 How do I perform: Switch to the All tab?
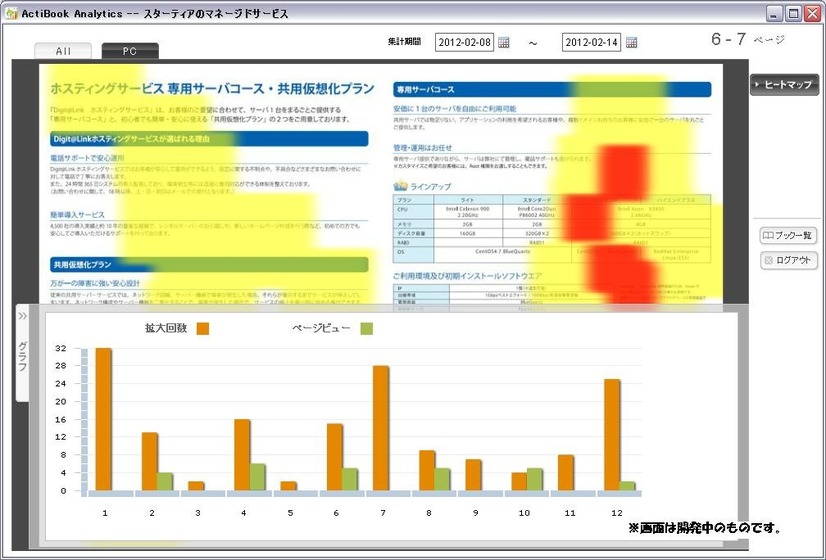tap(63, 51)
